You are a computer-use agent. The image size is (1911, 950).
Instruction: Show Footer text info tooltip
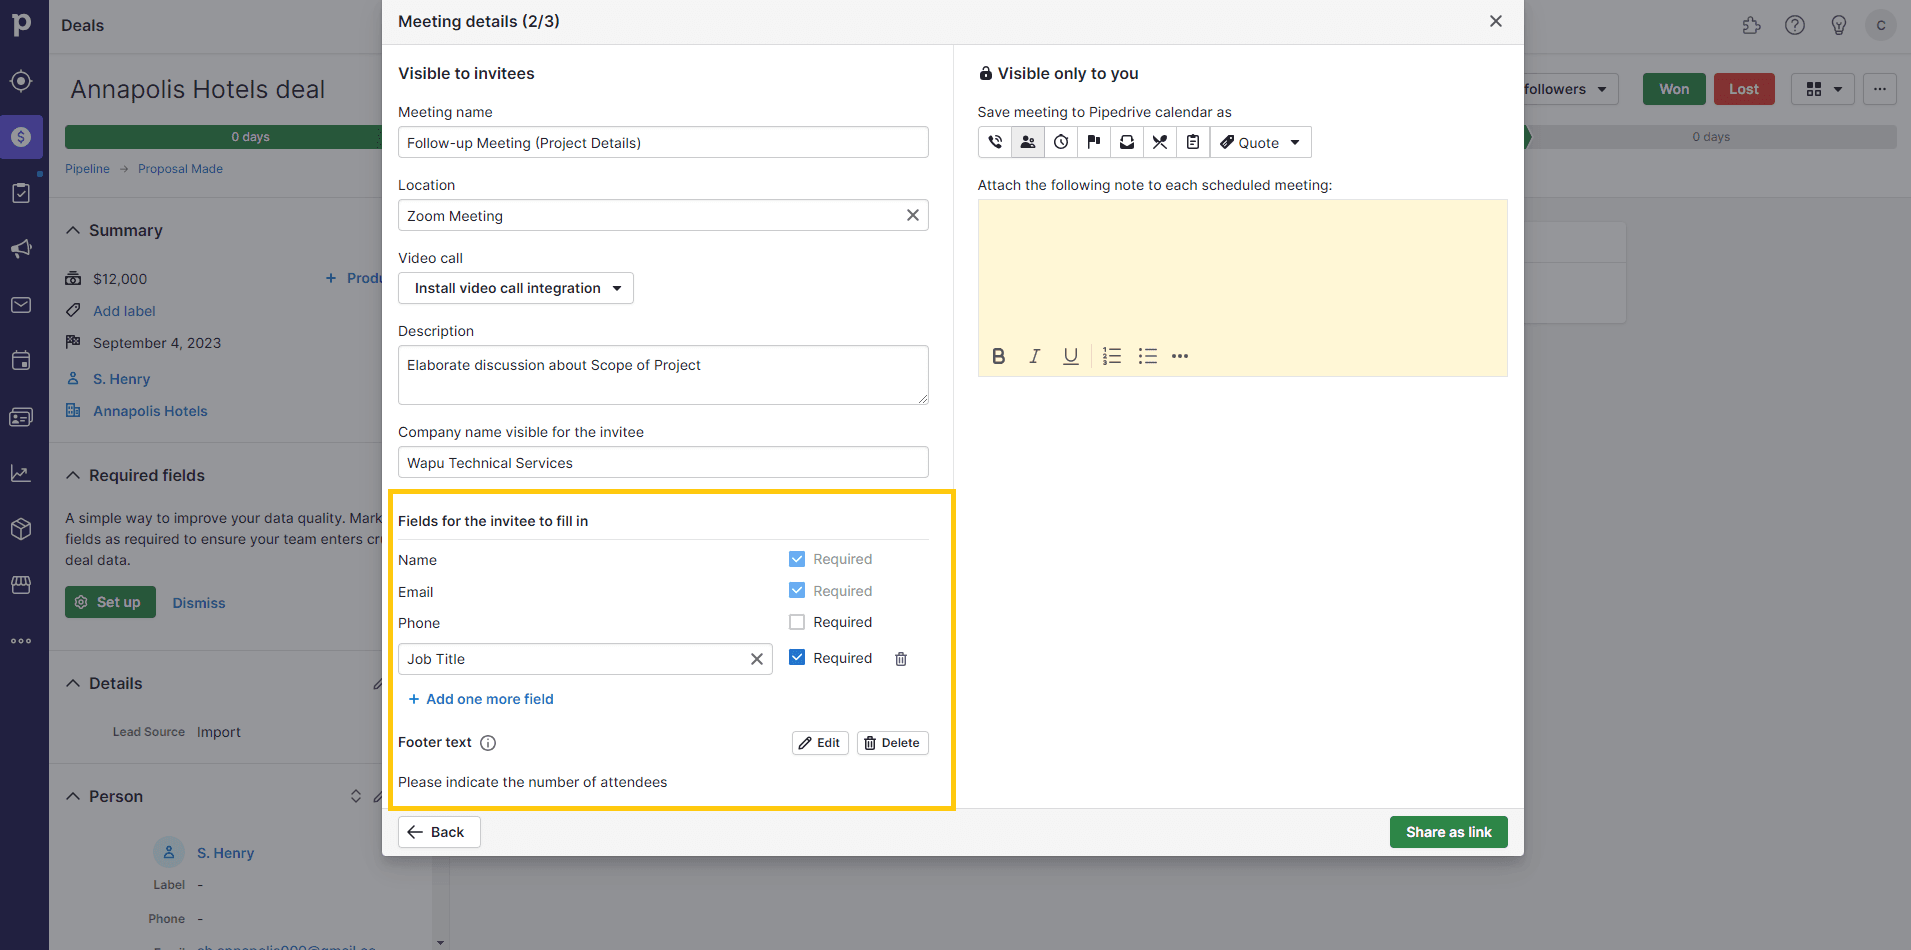coord(488,743)
